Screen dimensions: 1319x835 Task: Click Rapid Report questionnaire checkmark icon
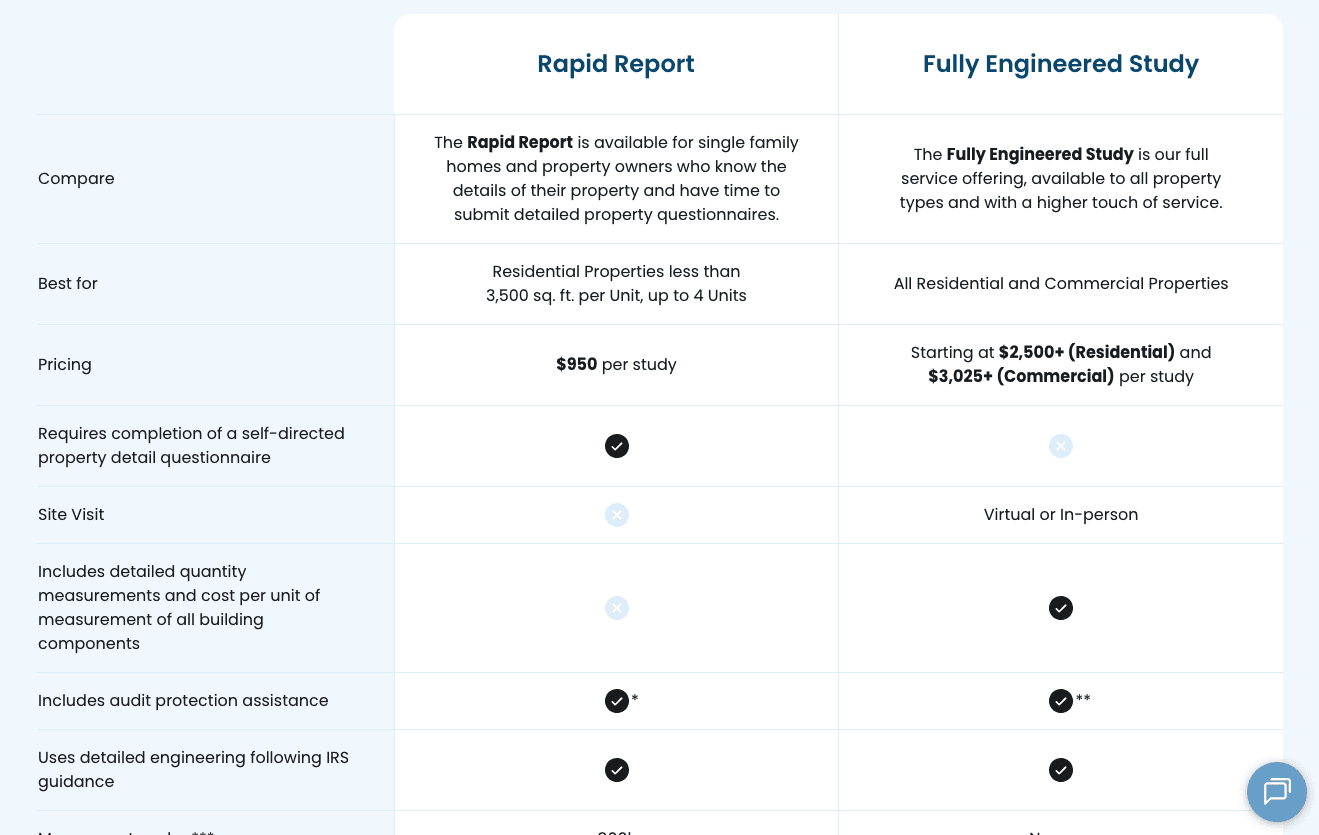pyautogui.click(x=617, y=446)
